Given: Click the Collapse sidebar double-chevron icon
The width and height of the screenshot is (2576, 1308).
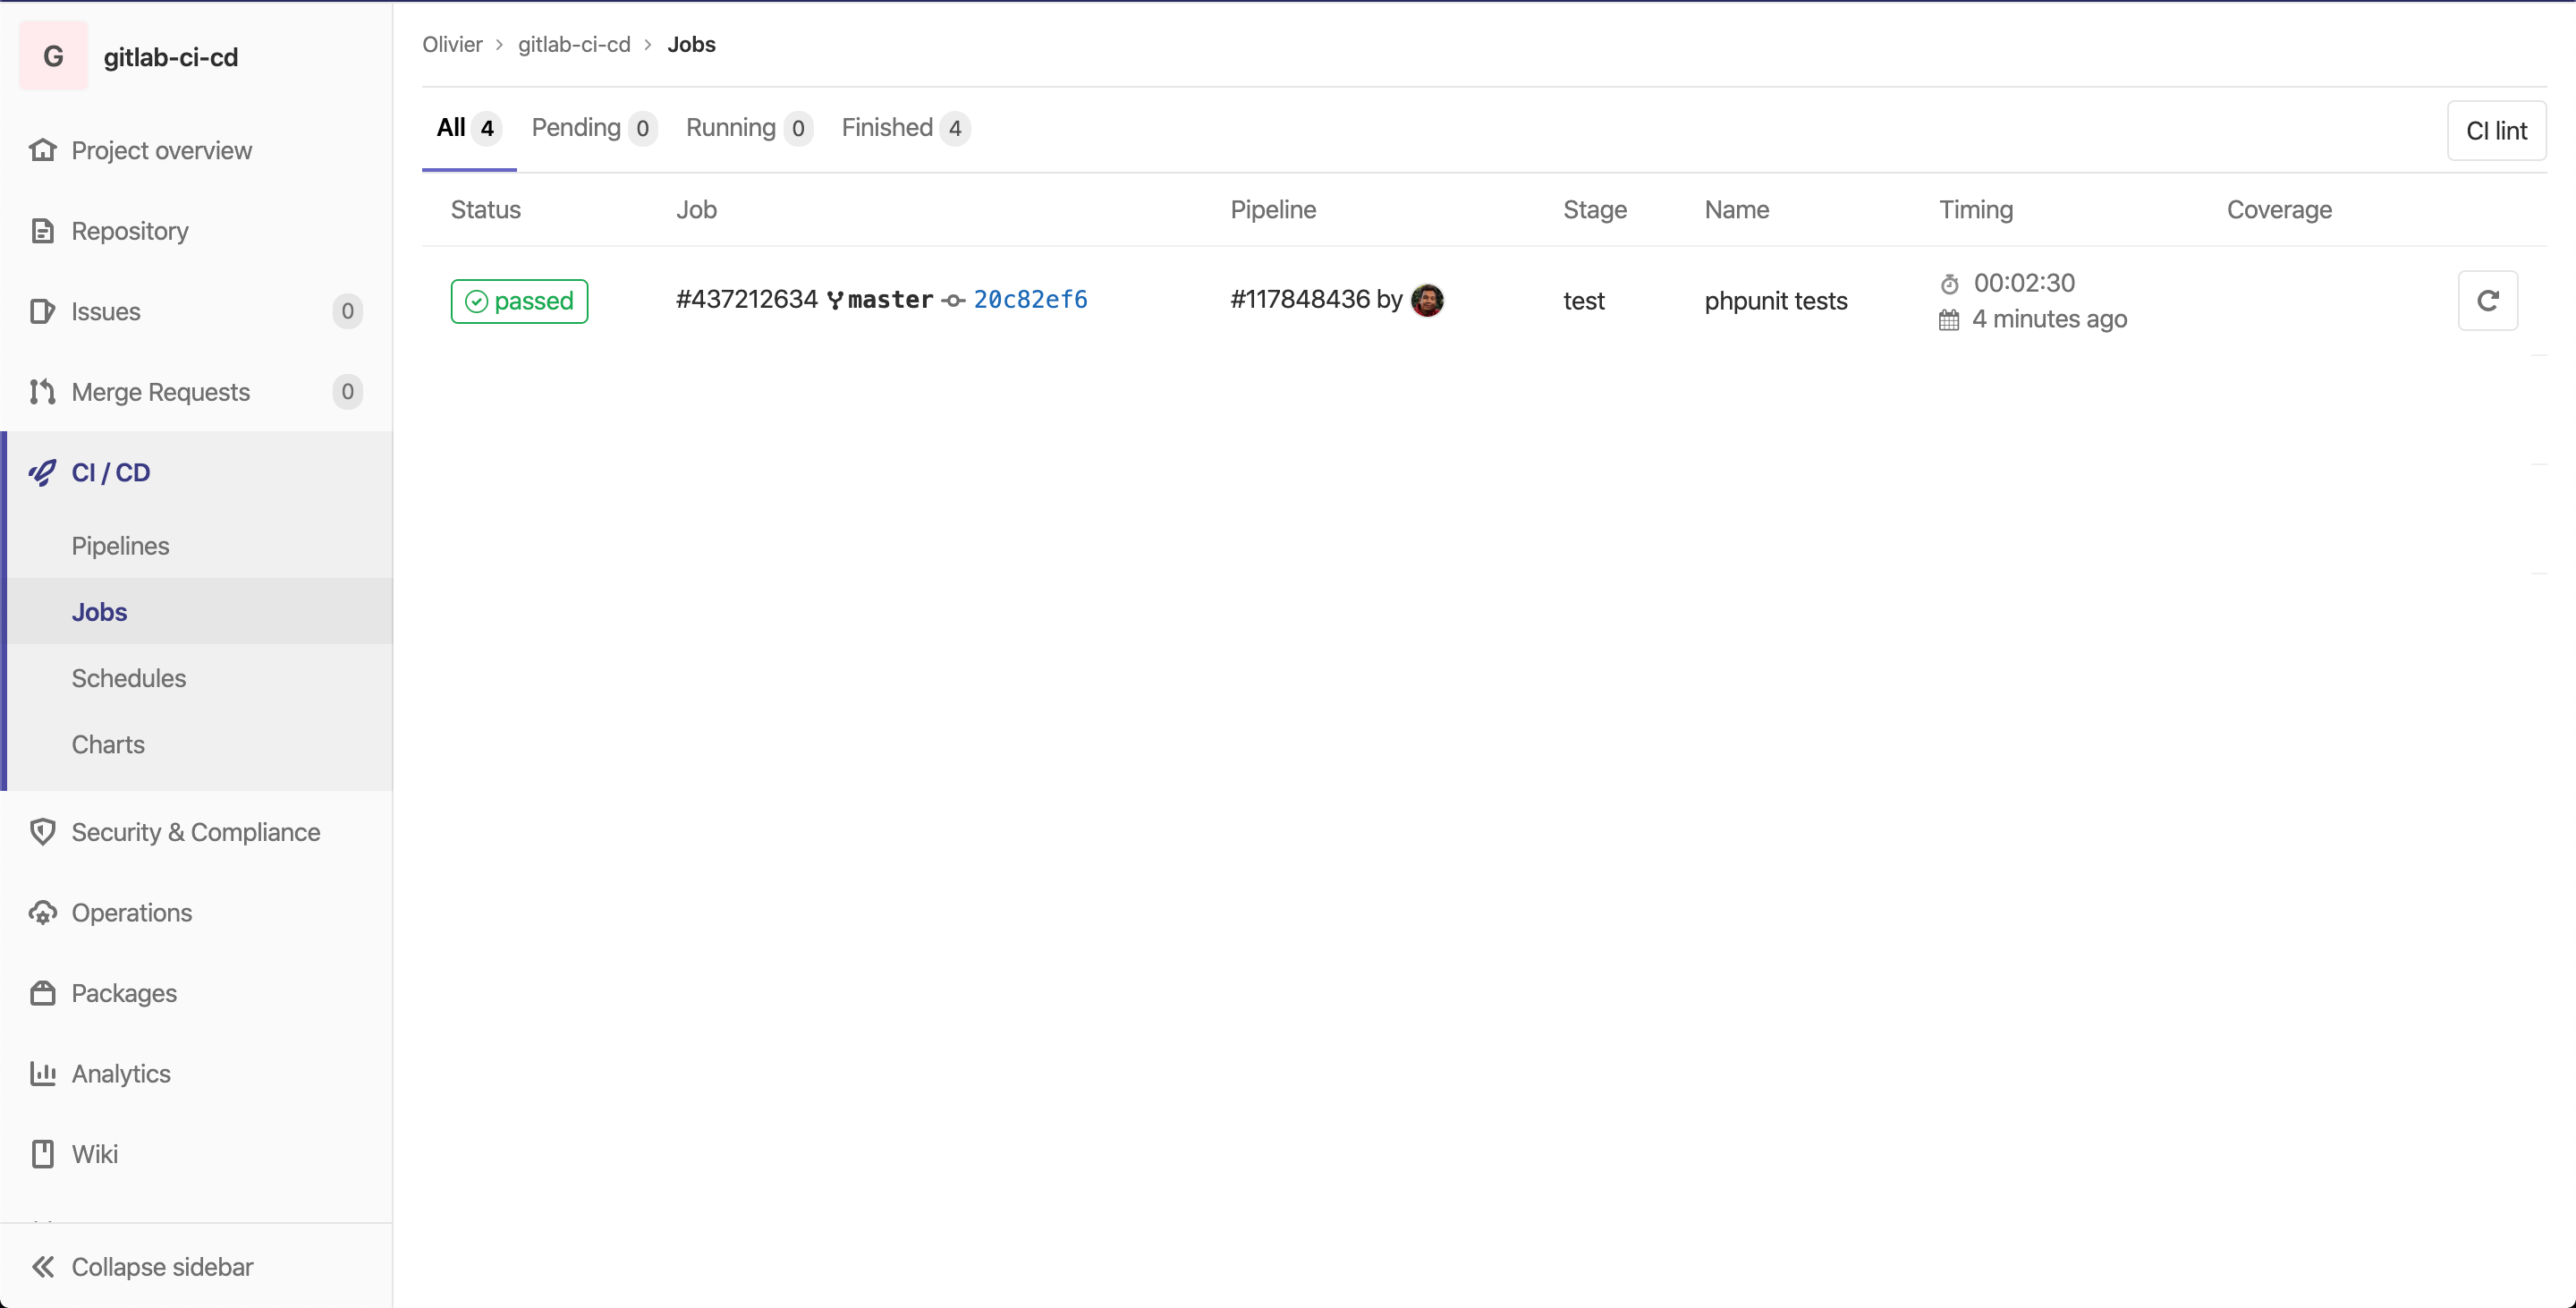Looking at the screenshot, I should tap(42, 1267).
